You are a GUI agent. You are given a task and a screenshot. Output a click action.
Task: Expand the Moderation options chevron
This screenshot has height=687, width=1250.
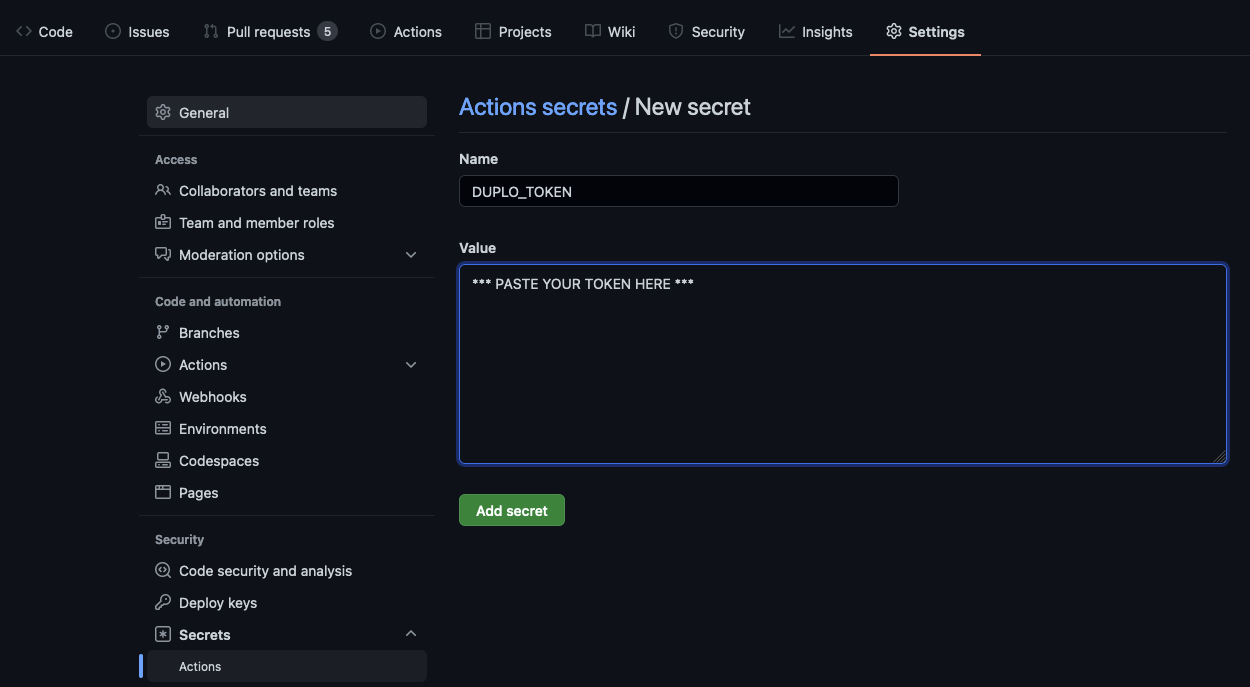[x=411, y=255]
